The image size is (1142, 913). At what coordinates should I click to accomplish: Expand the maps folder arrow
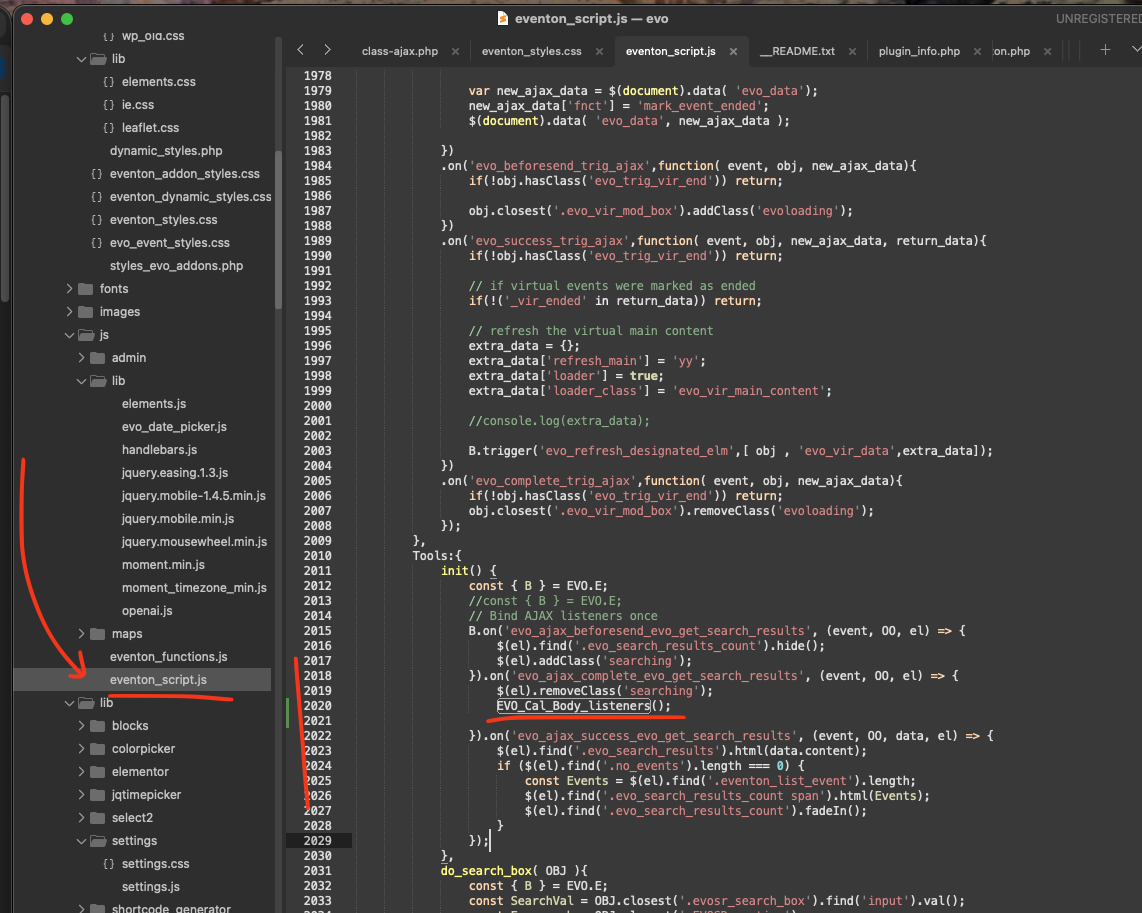click(x=82, y=634)
